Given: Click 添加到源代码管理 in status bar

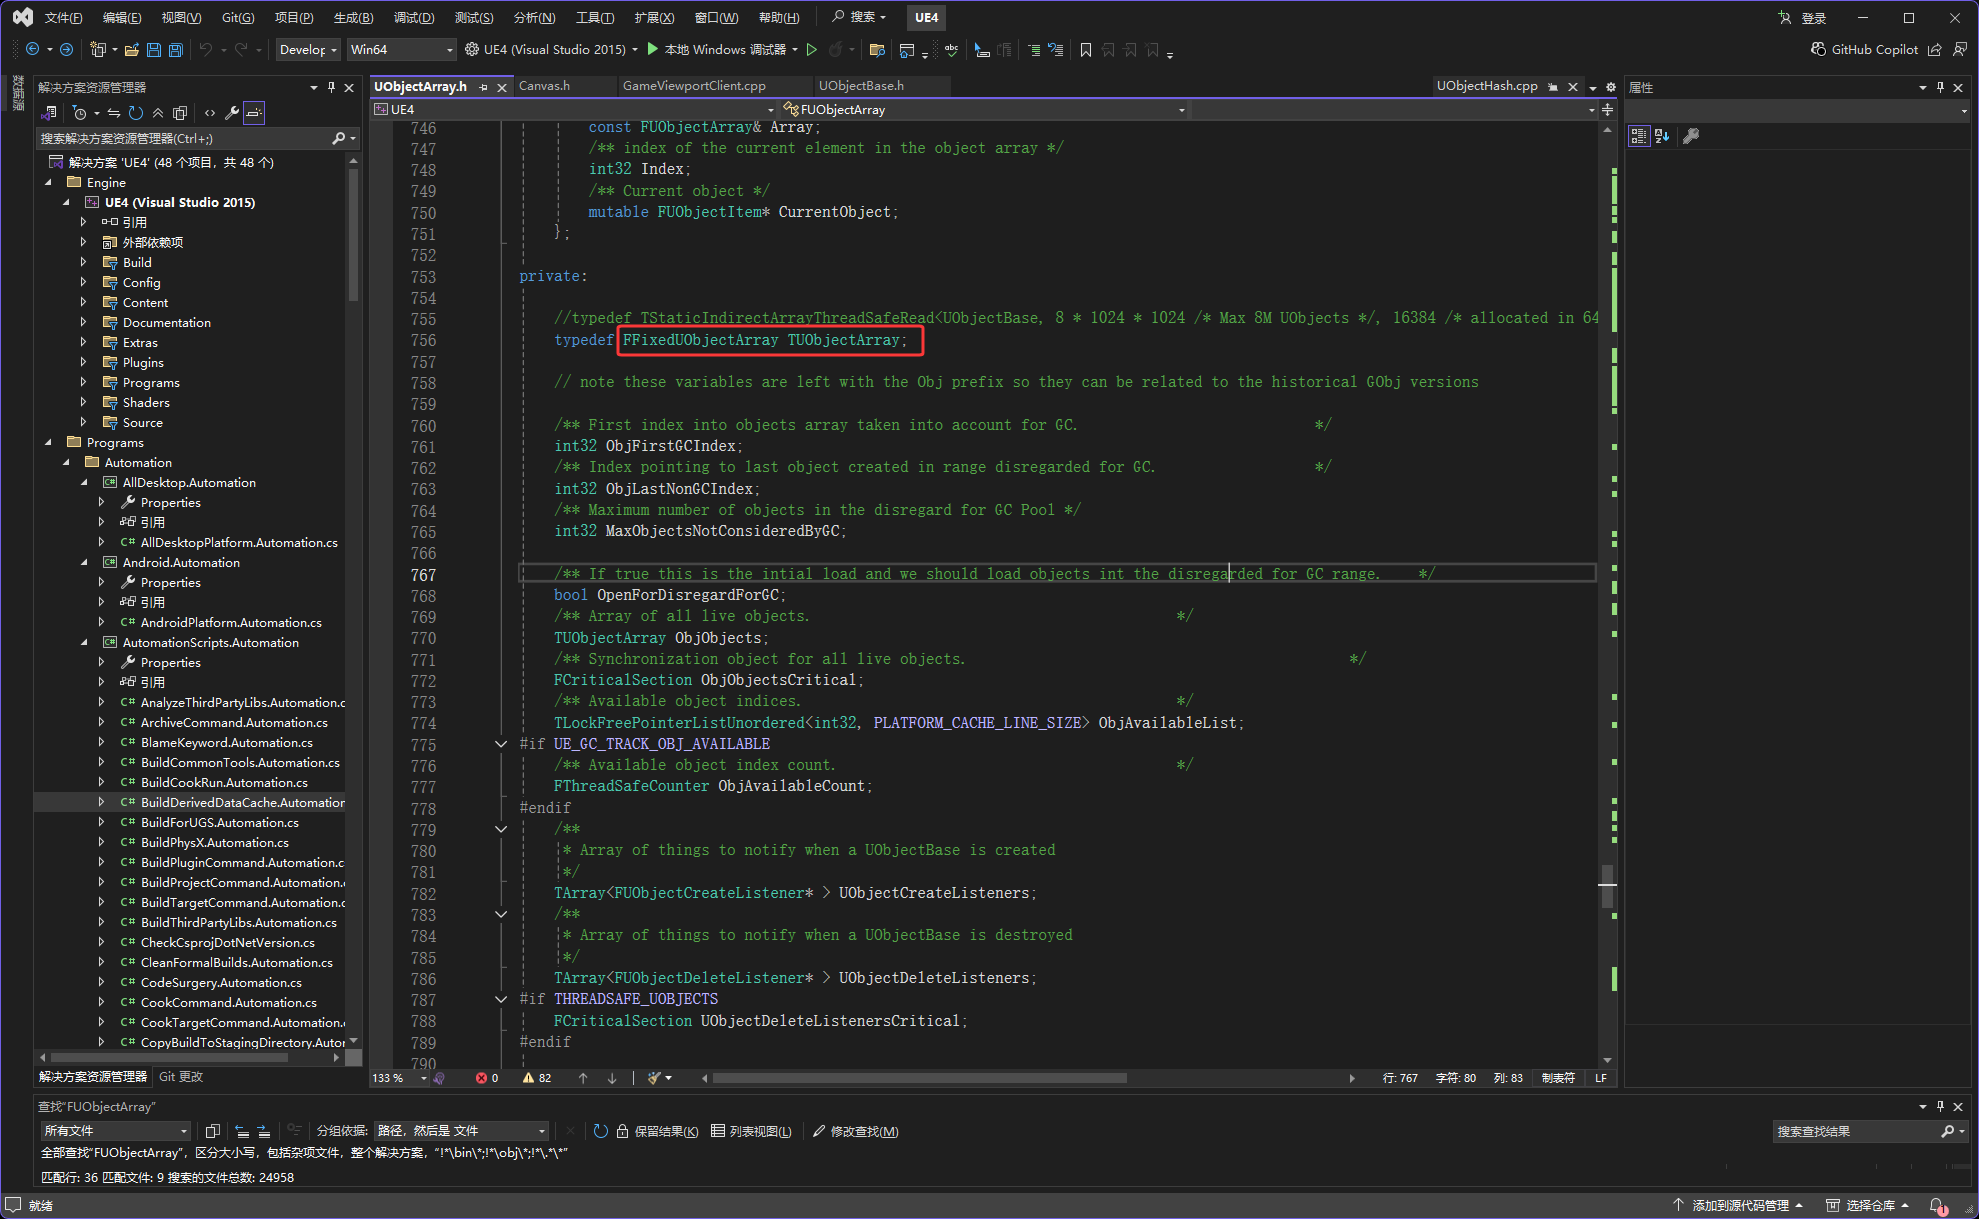Looking at the screenshot, I should 1740,1205.
